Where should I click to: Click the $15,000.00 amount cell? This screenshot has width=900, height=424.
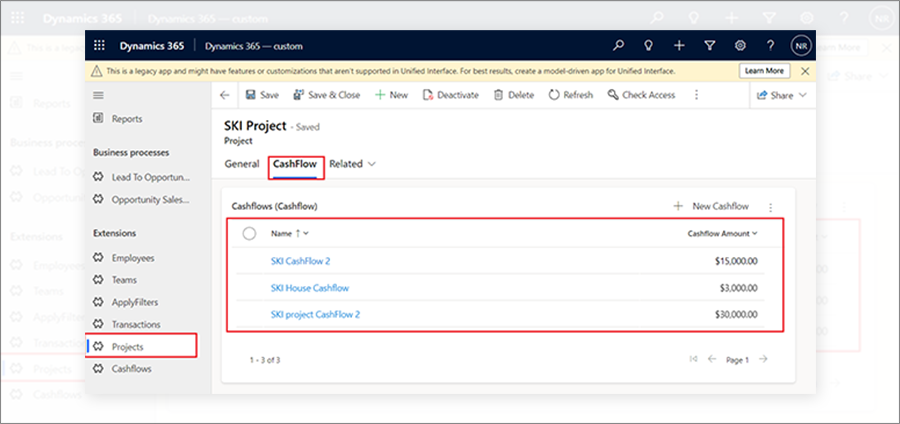pyautogui.click(x=736, y=261)
